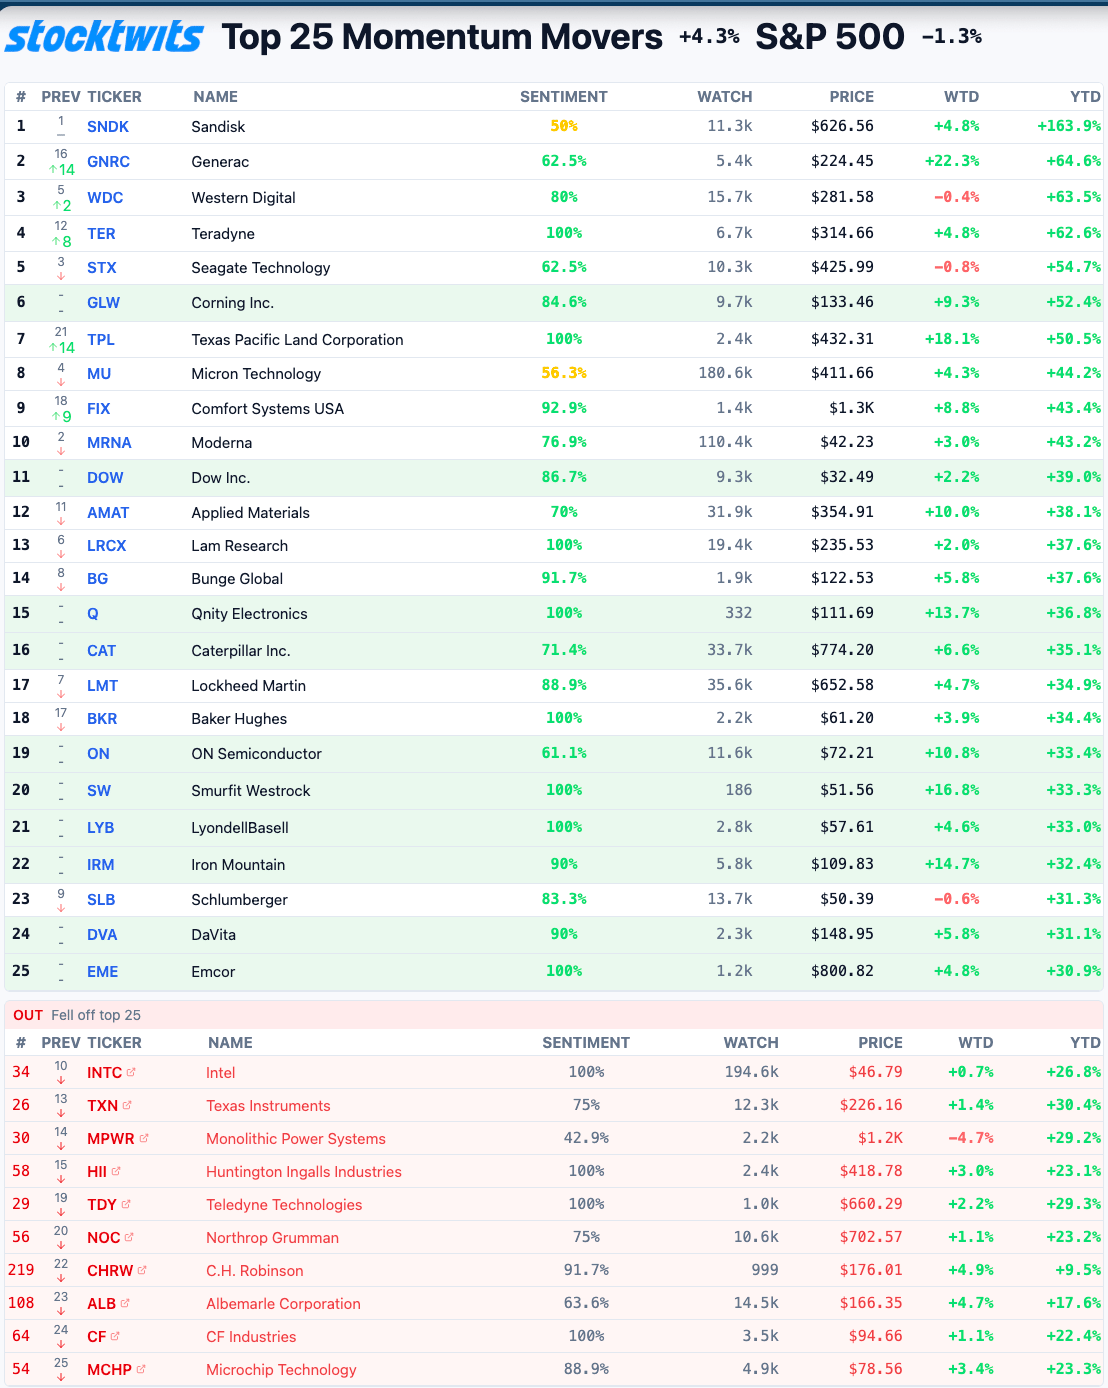Select the TER ticker link

[101, 234]
